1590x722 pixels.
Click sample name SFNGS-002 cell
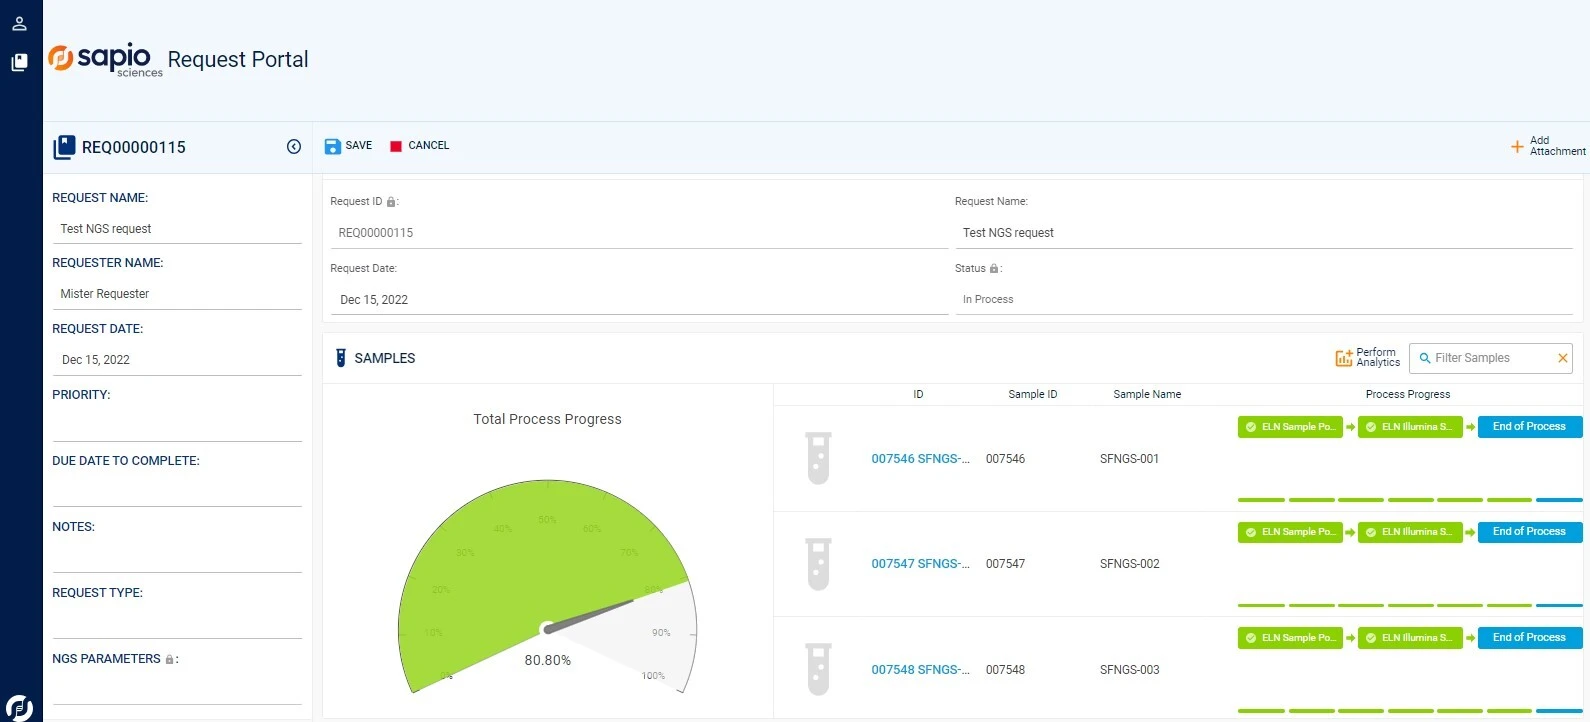tap(1130, 564)
